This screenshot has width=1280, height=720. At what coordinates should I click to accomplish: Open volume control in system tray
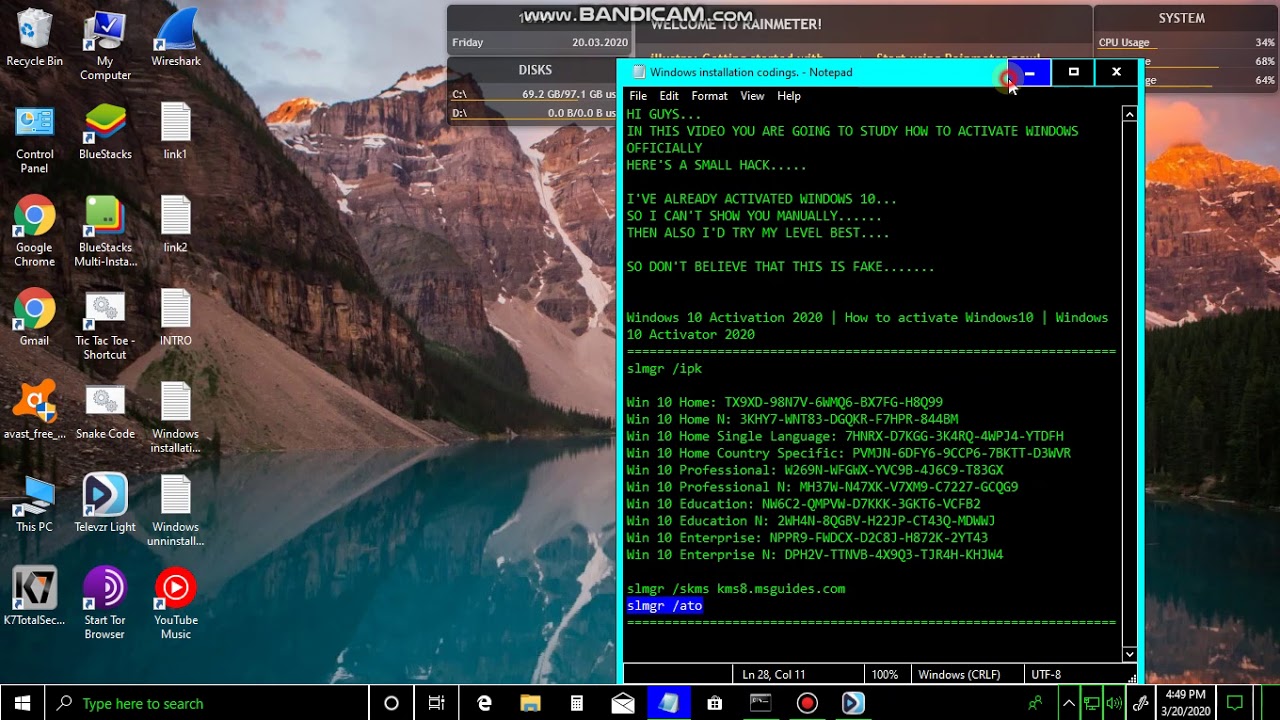[1115, 703]
